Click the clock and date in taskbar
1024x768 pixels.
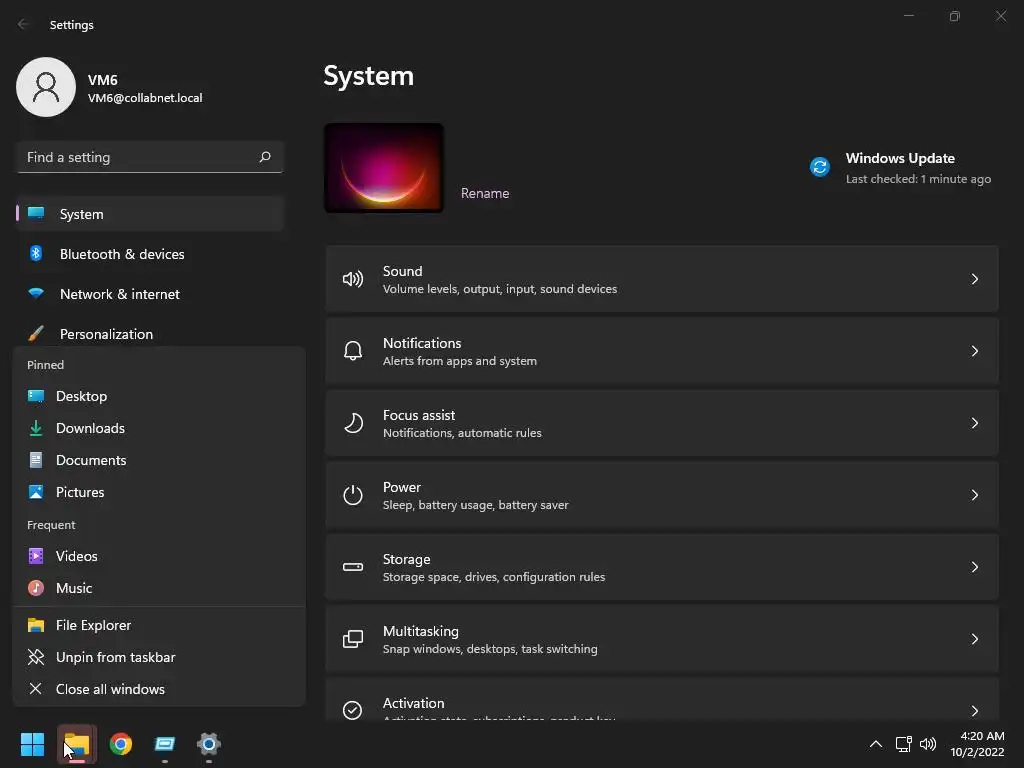(977, 744)
